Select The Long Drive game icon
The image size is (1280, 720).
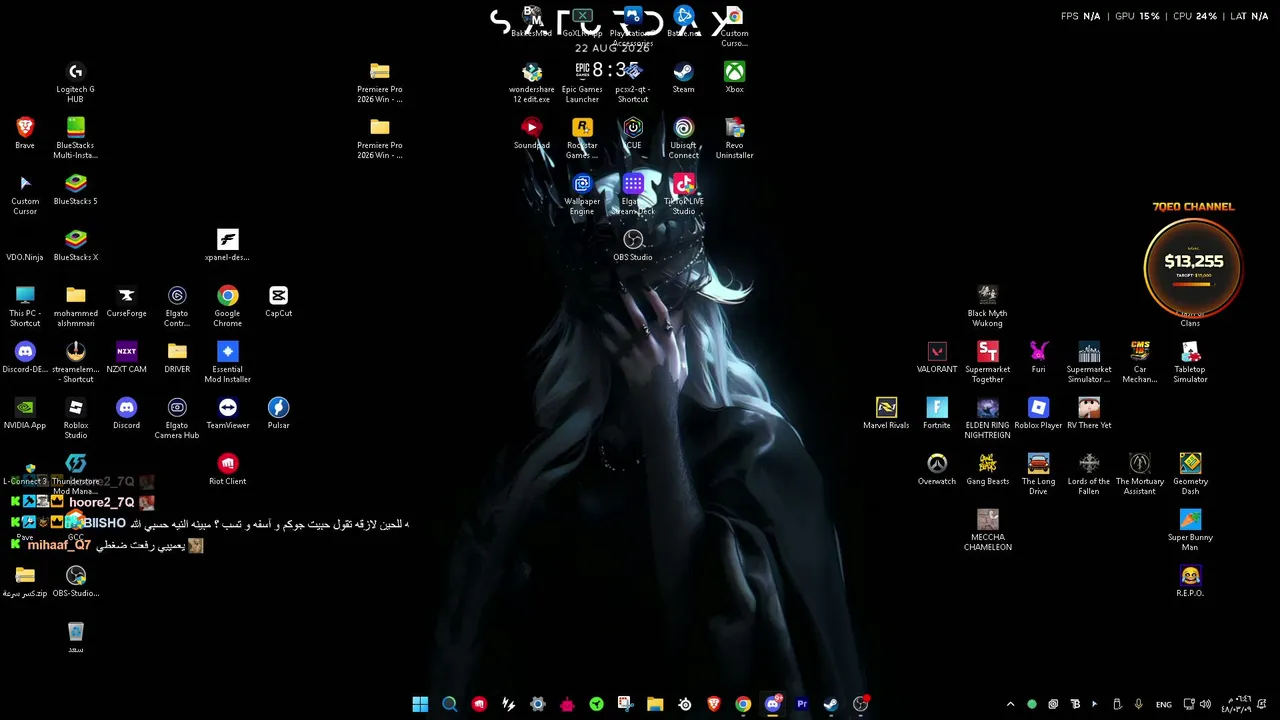pyautogui.click(x=1038, y=473)
